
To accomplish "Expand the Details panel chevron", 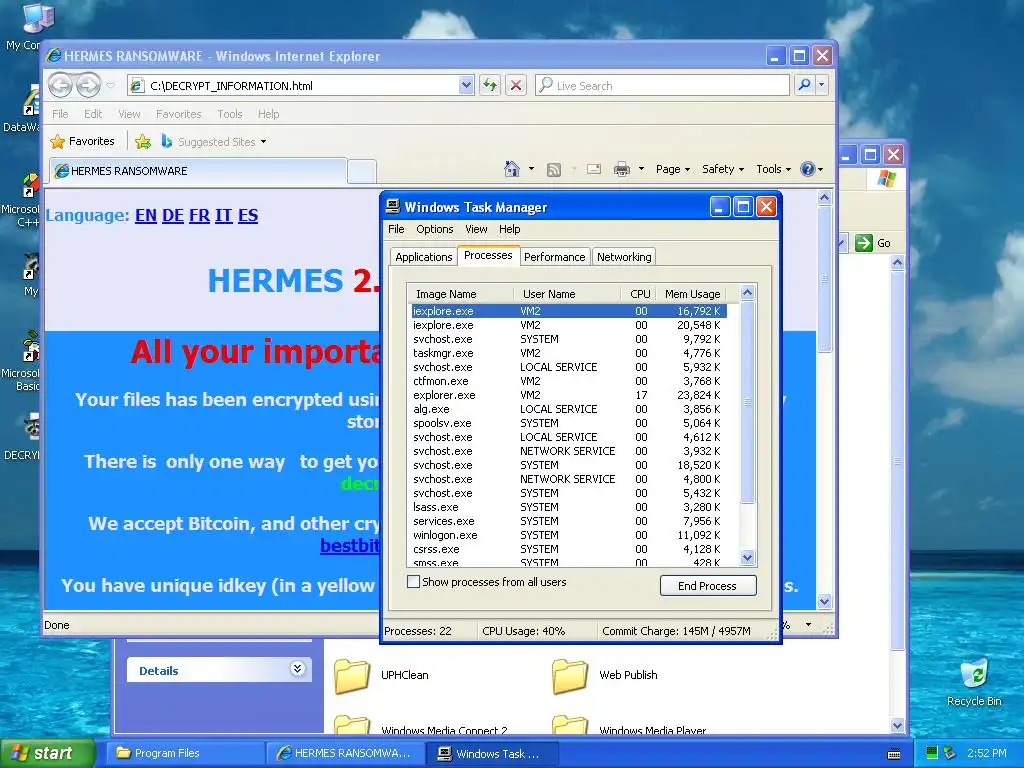I will (297, 669).
